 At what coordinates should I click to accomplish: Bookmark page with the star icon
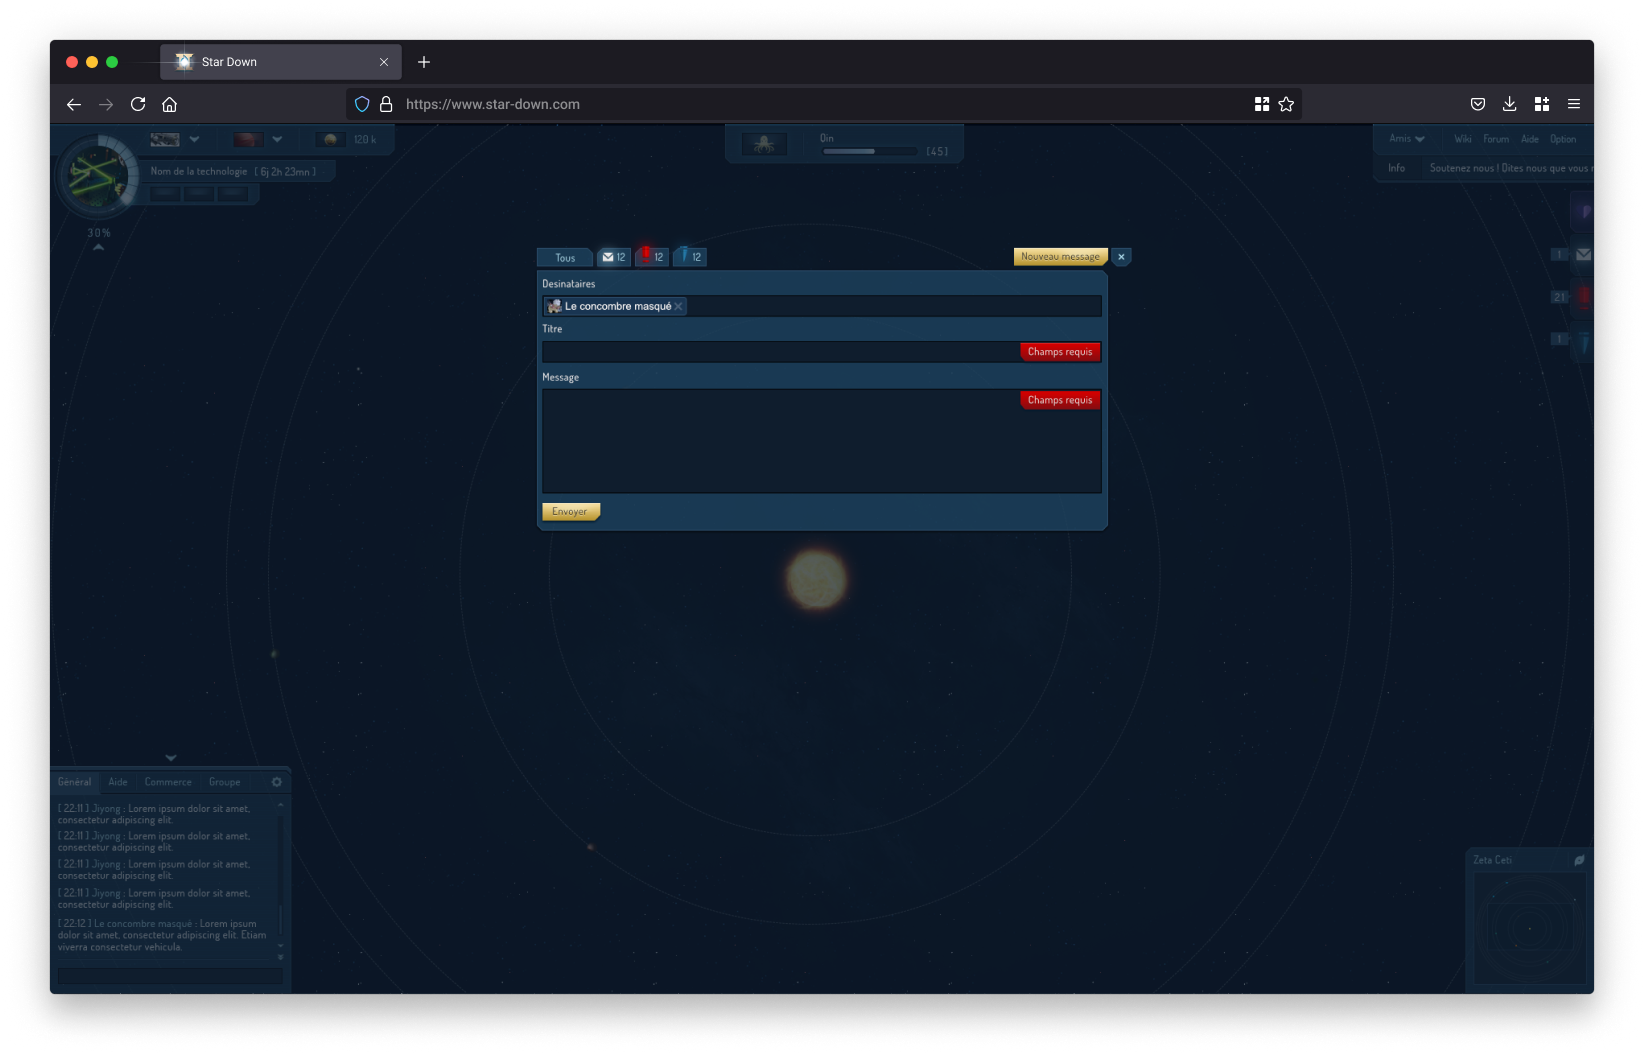[1286, 104]
